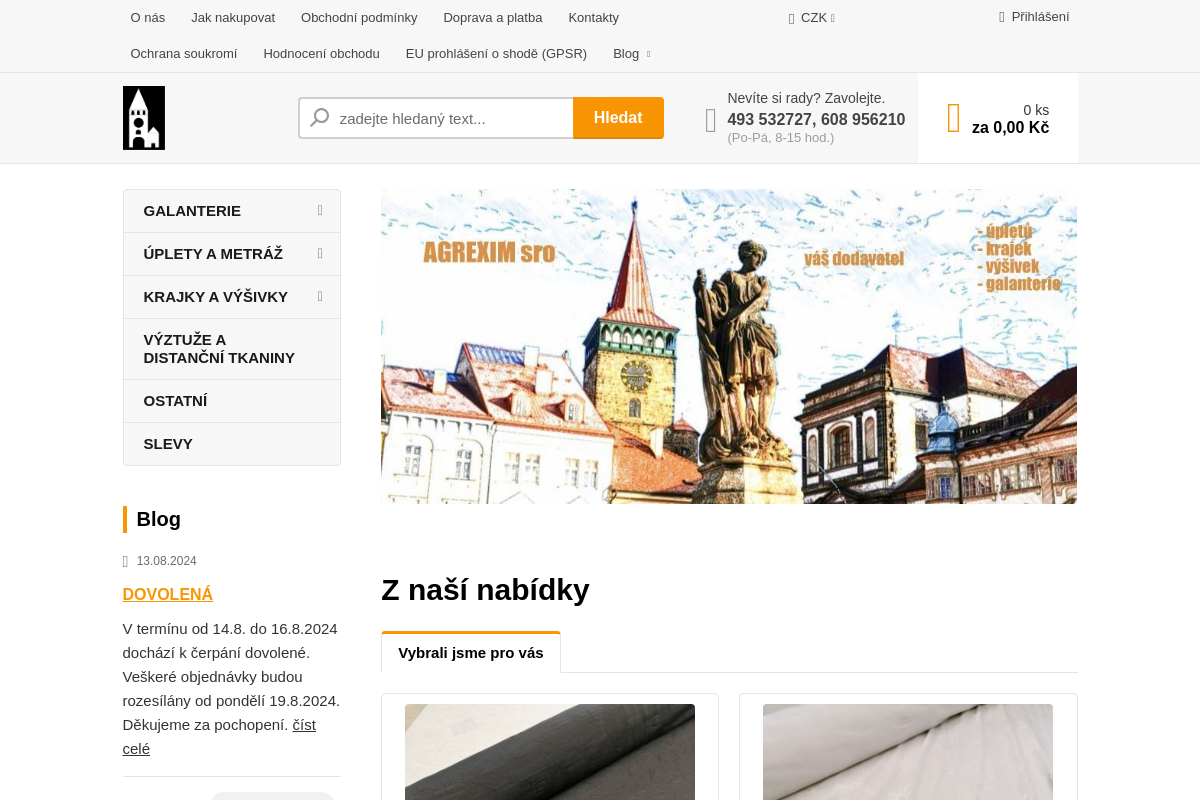Open the Blog dropdown menu

click(x=631, y=53)
